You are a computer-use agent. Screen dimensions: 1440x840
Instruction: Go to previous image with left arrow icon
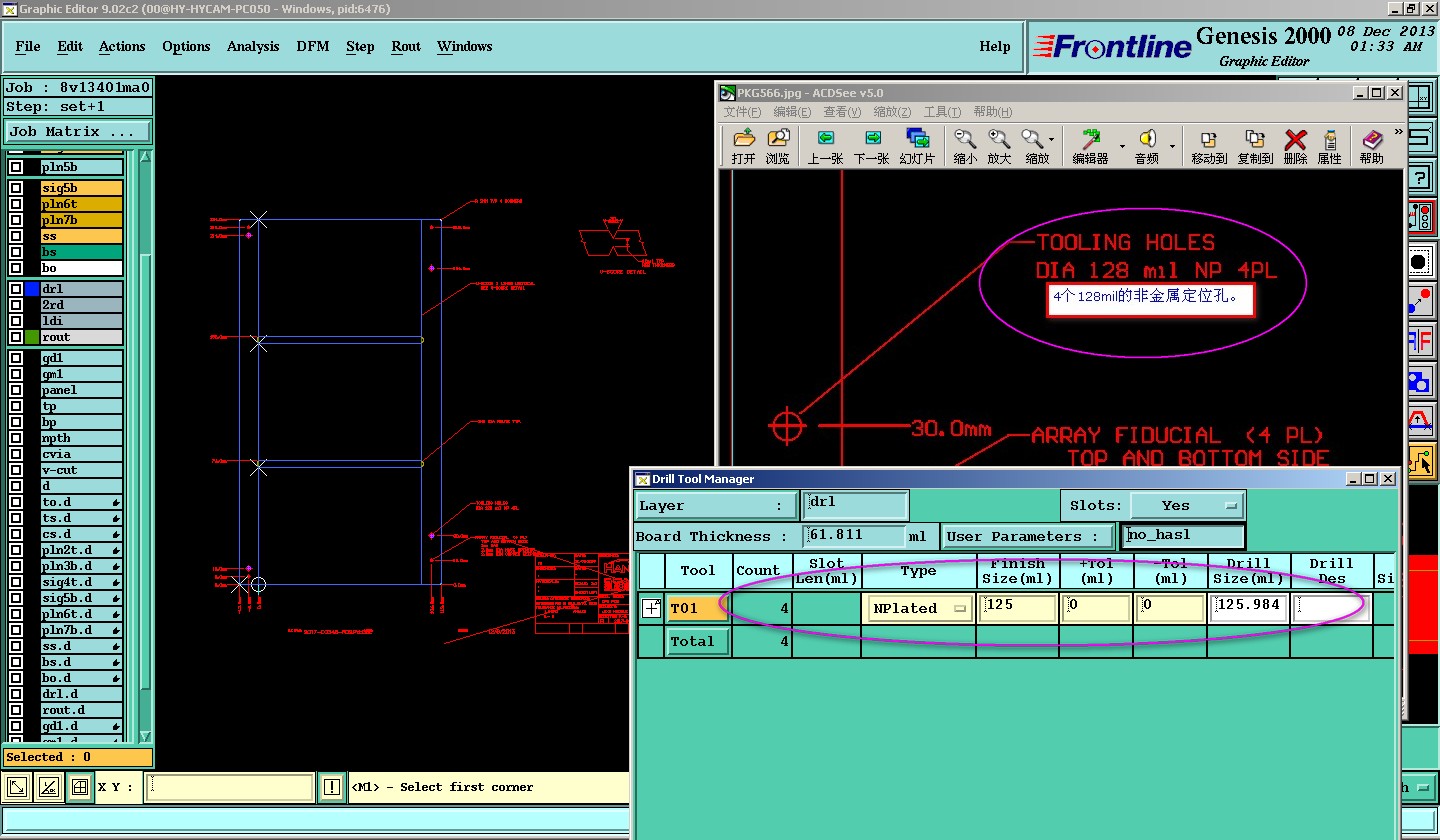point(825,138)
